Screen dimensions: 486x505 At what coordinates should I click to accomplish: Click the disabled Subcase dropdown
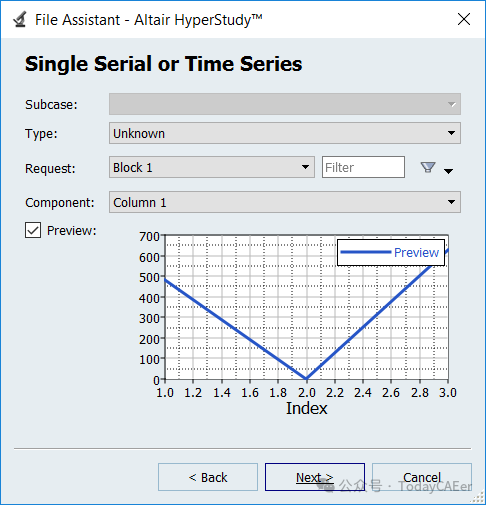pyautogui.click(x=285, y=104)
